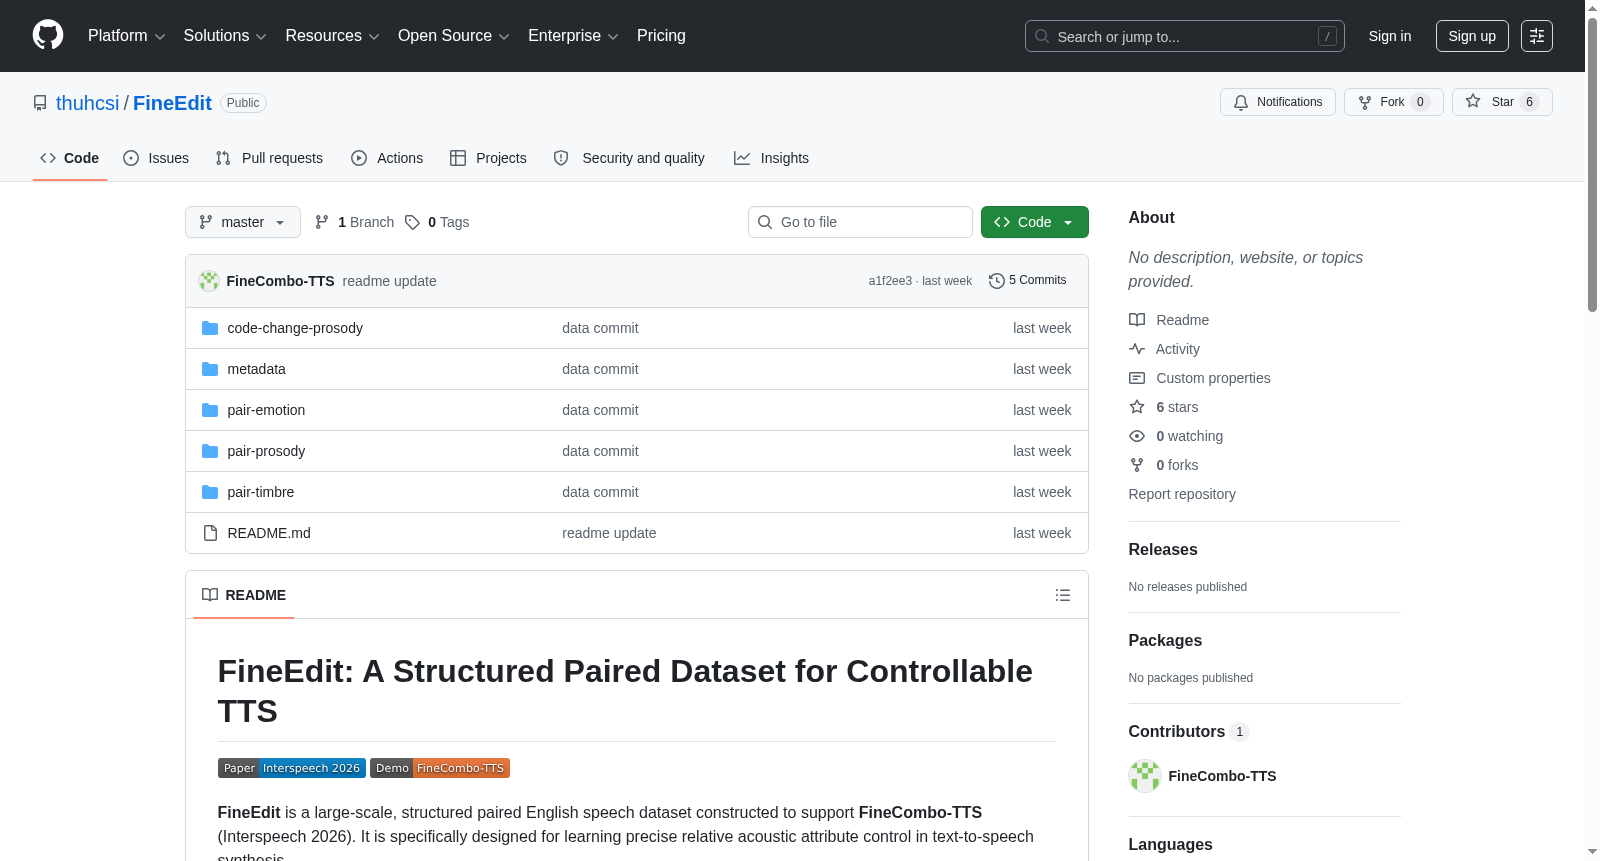Open the Pricing page
The width and height of the screenshot is (1600, 861).
click(661, 36)
